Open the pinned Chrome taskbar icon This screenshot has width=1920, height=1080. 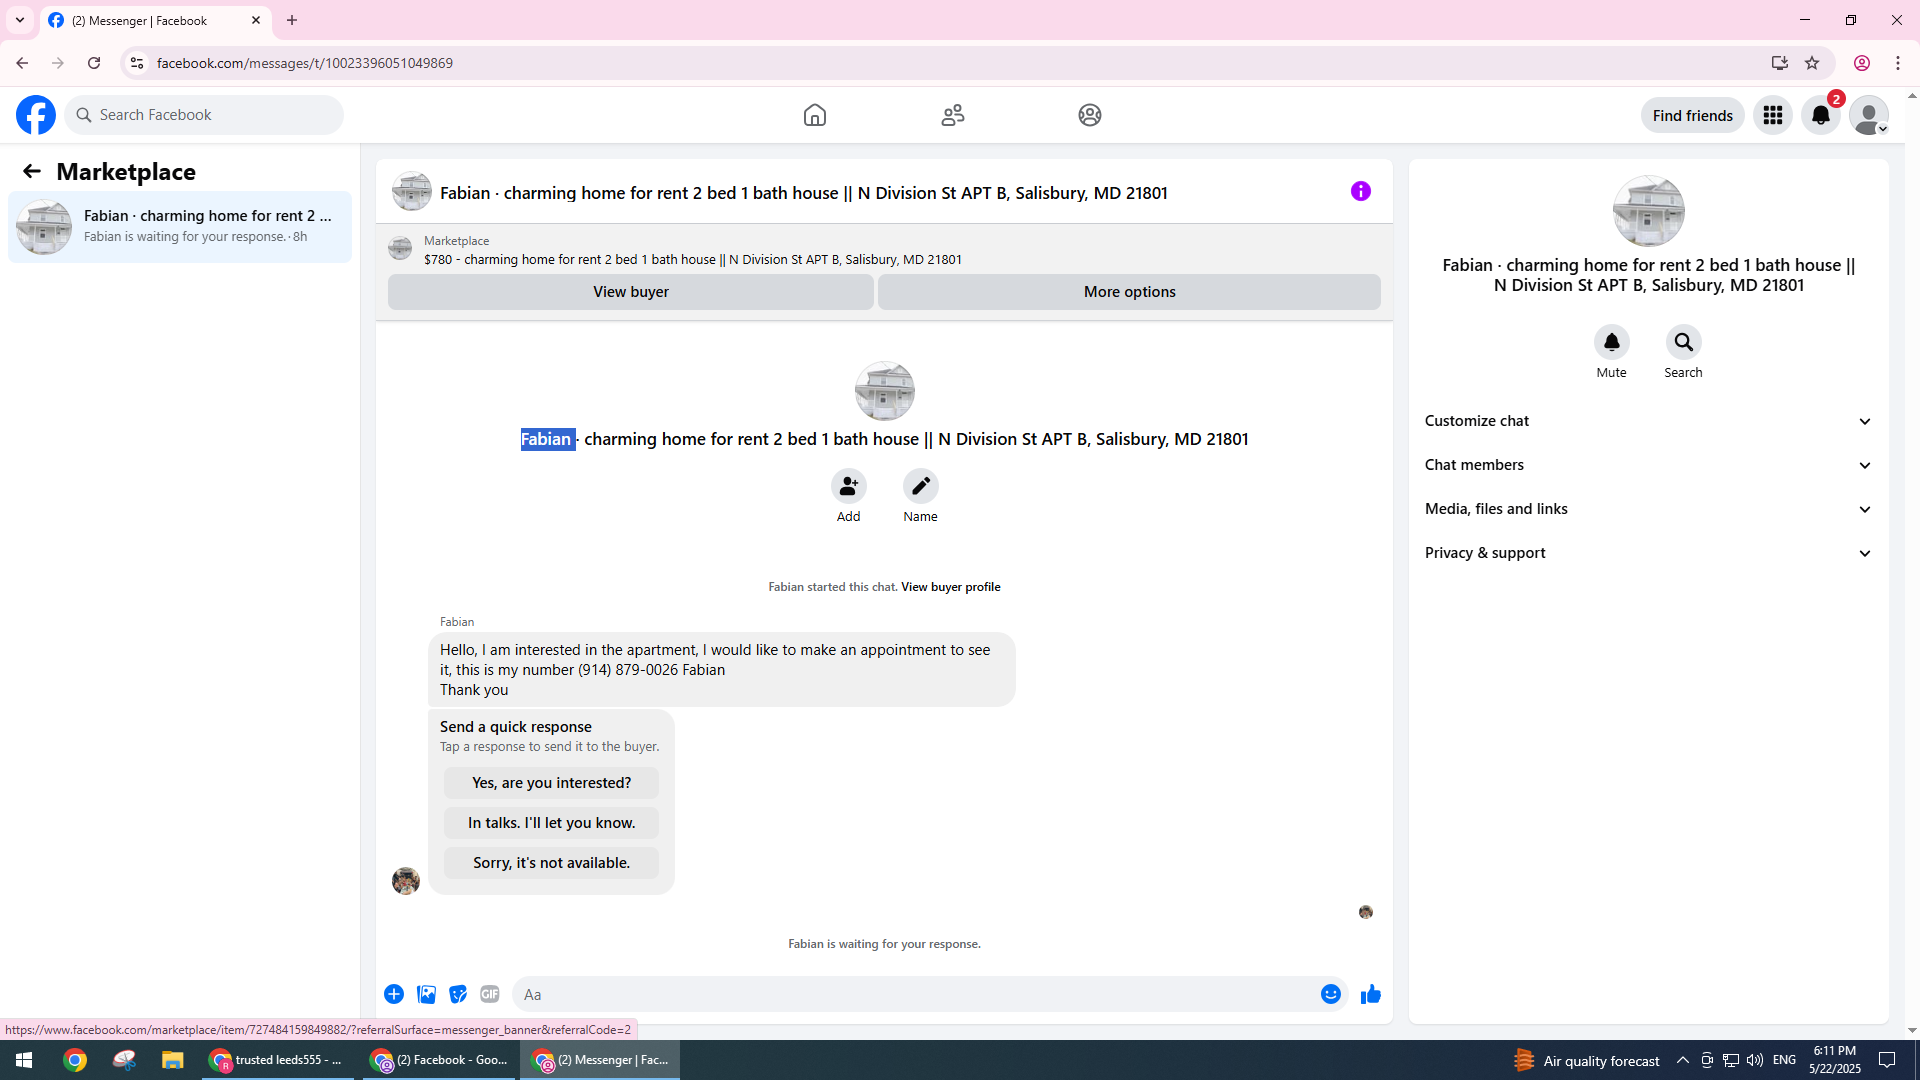75,1060
